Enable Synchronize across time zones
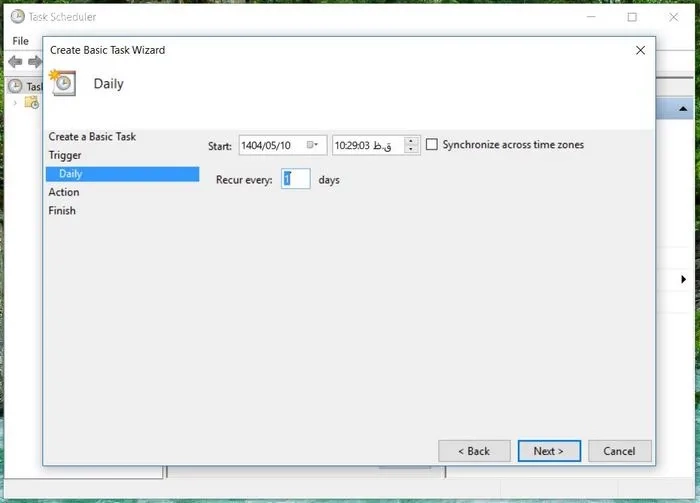This screenshot has width=700, height=503. pyautogui.click(x=432, y=145)
